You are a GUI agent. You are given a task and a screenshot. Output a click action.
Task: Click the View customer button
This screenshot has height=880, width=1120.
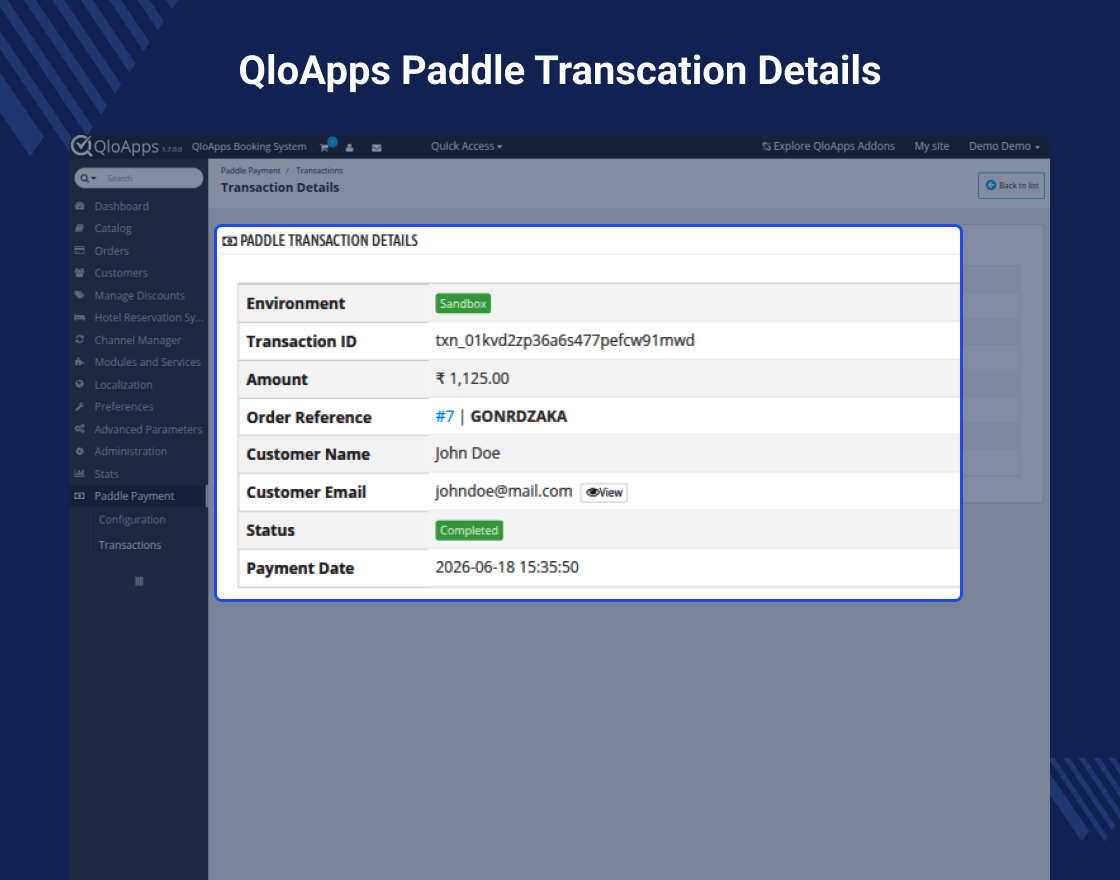(x=604, y=493)
